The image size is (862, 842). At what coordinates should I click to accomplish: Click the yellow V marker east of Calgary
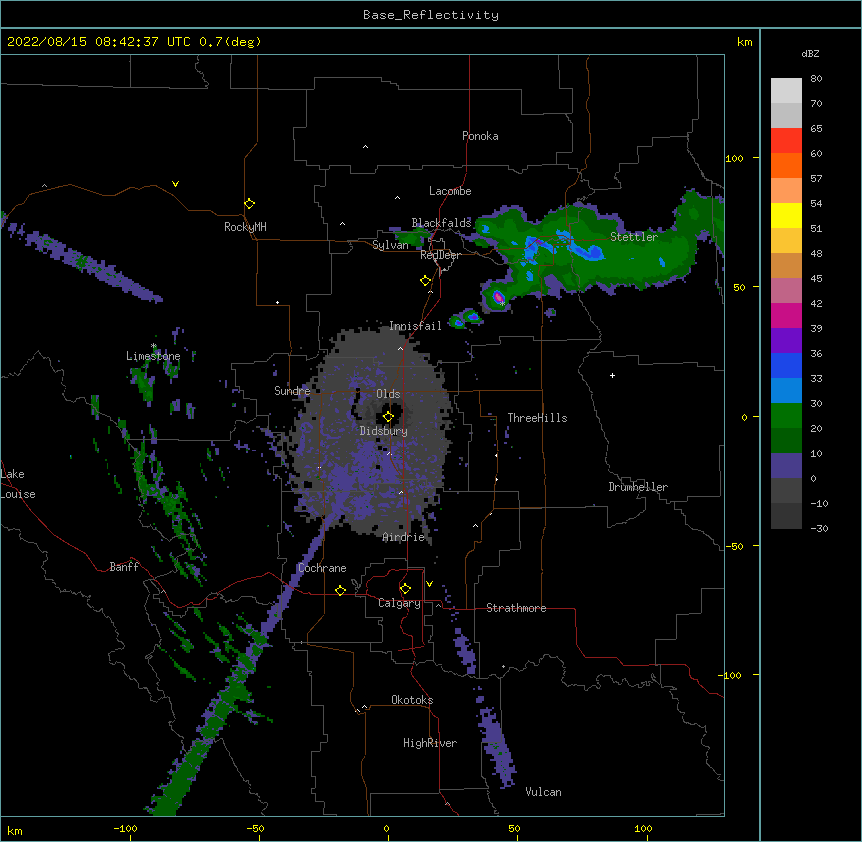tap(429, 584)
